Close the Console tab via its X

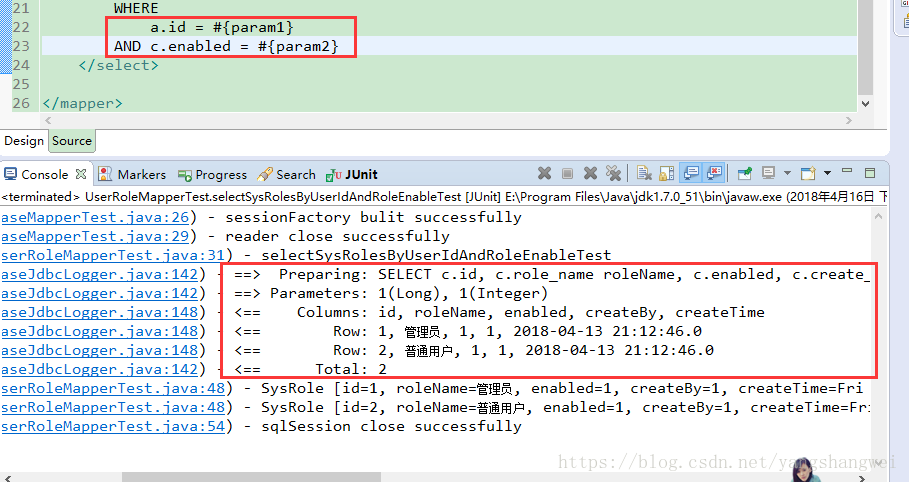pos(81,174)
